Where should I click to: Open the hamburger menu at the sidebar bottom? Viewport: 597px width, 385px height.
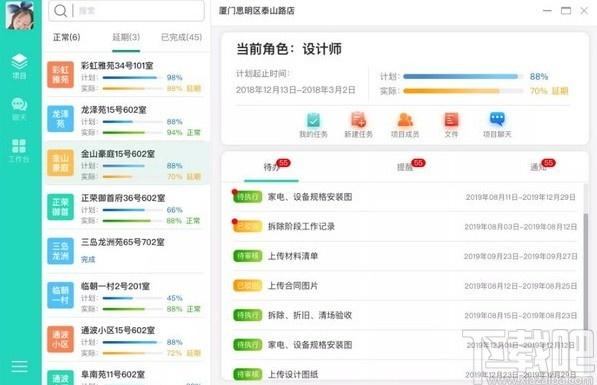pos(19,366)
